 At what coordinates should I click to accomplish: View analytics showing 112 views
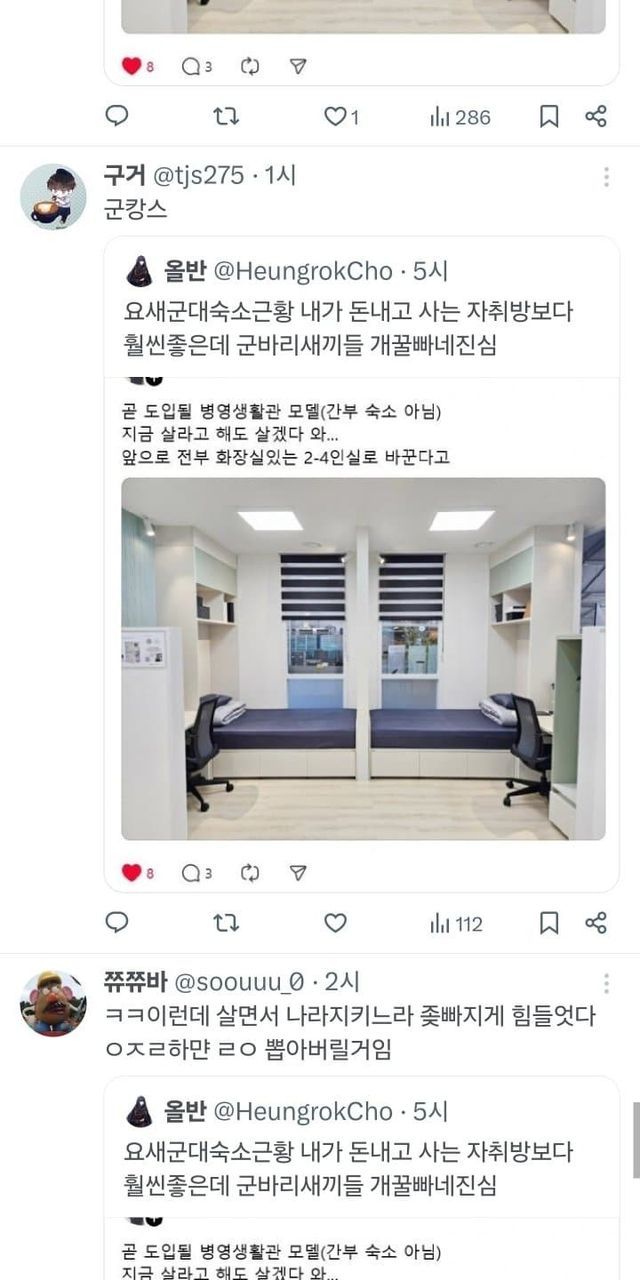pyautogui.click(x=456, y=924)
